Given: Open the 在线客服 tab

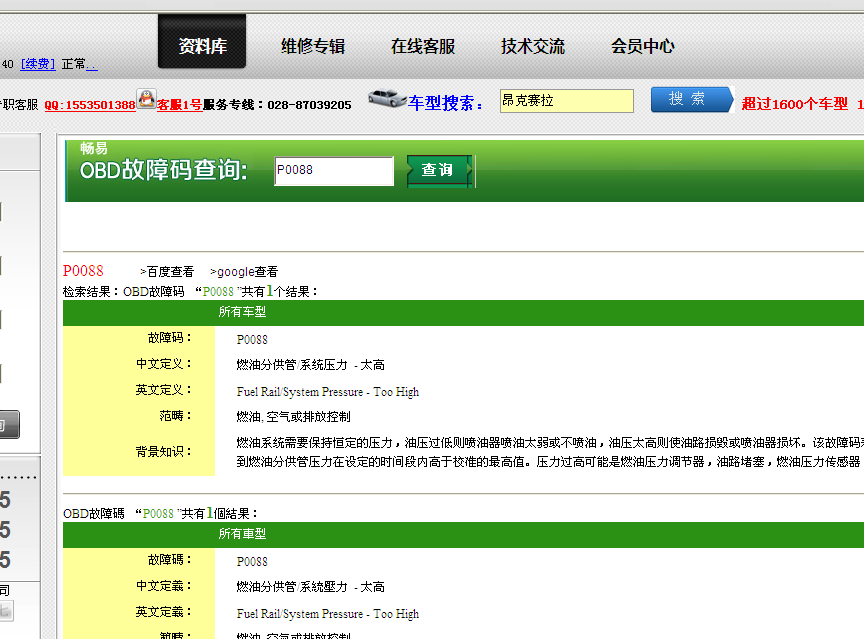Looking at the screenshot, I should 423,46.
